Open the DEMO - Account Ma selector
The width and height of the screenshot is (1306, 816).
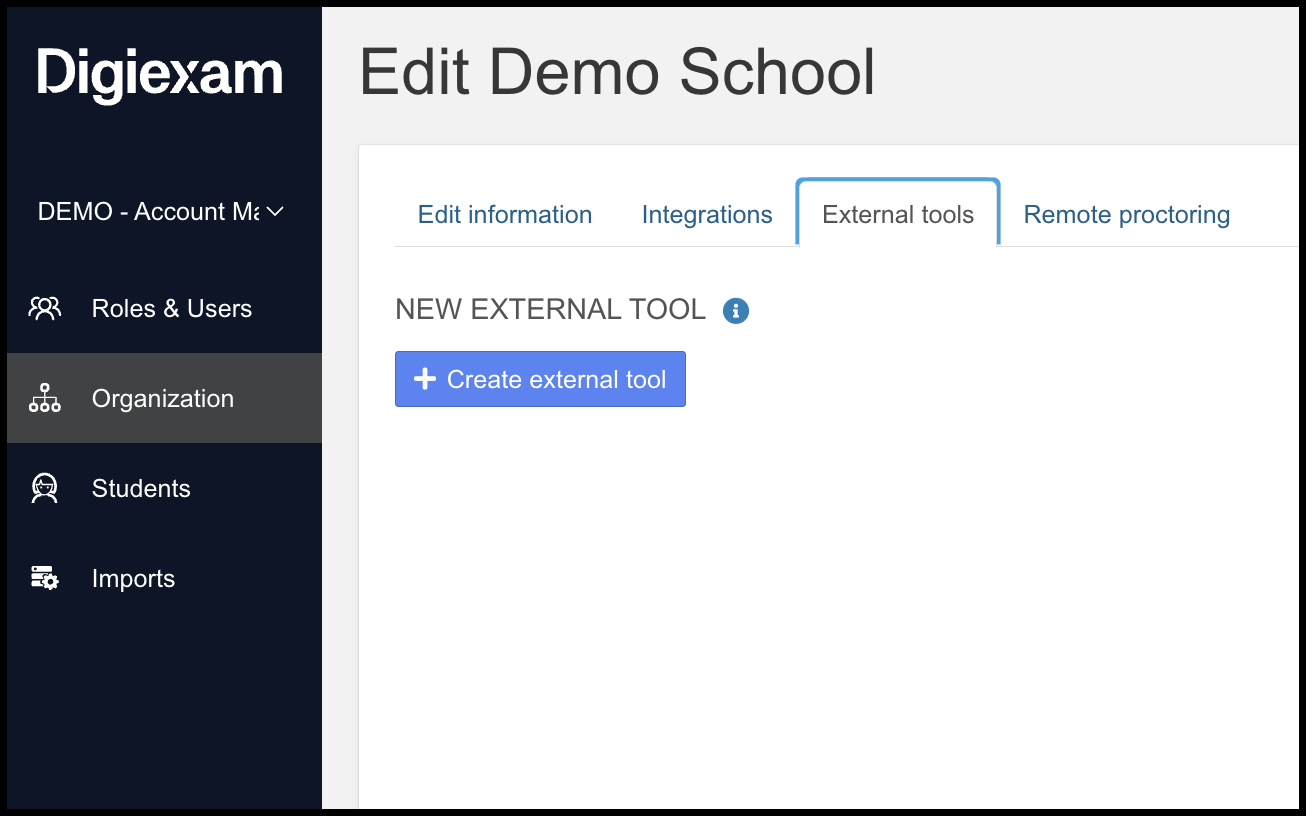[x=161, y=212]
